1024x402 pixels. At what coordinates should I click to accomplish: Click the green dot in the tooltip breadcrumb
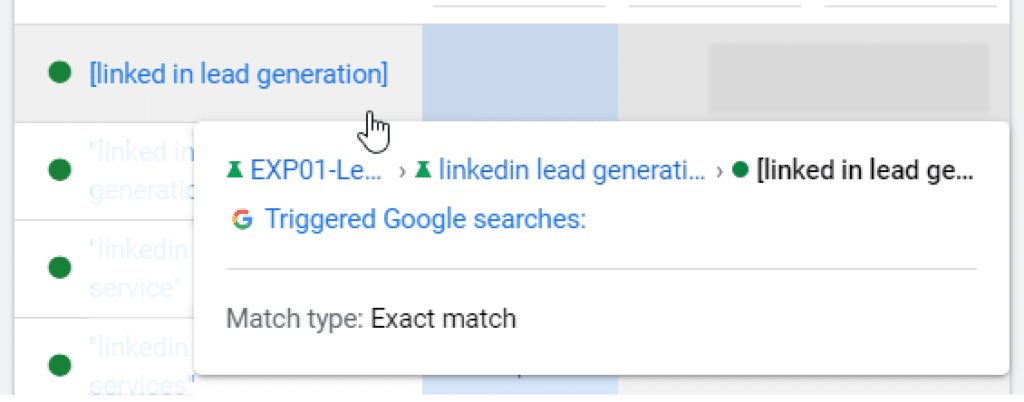[740, 171]
